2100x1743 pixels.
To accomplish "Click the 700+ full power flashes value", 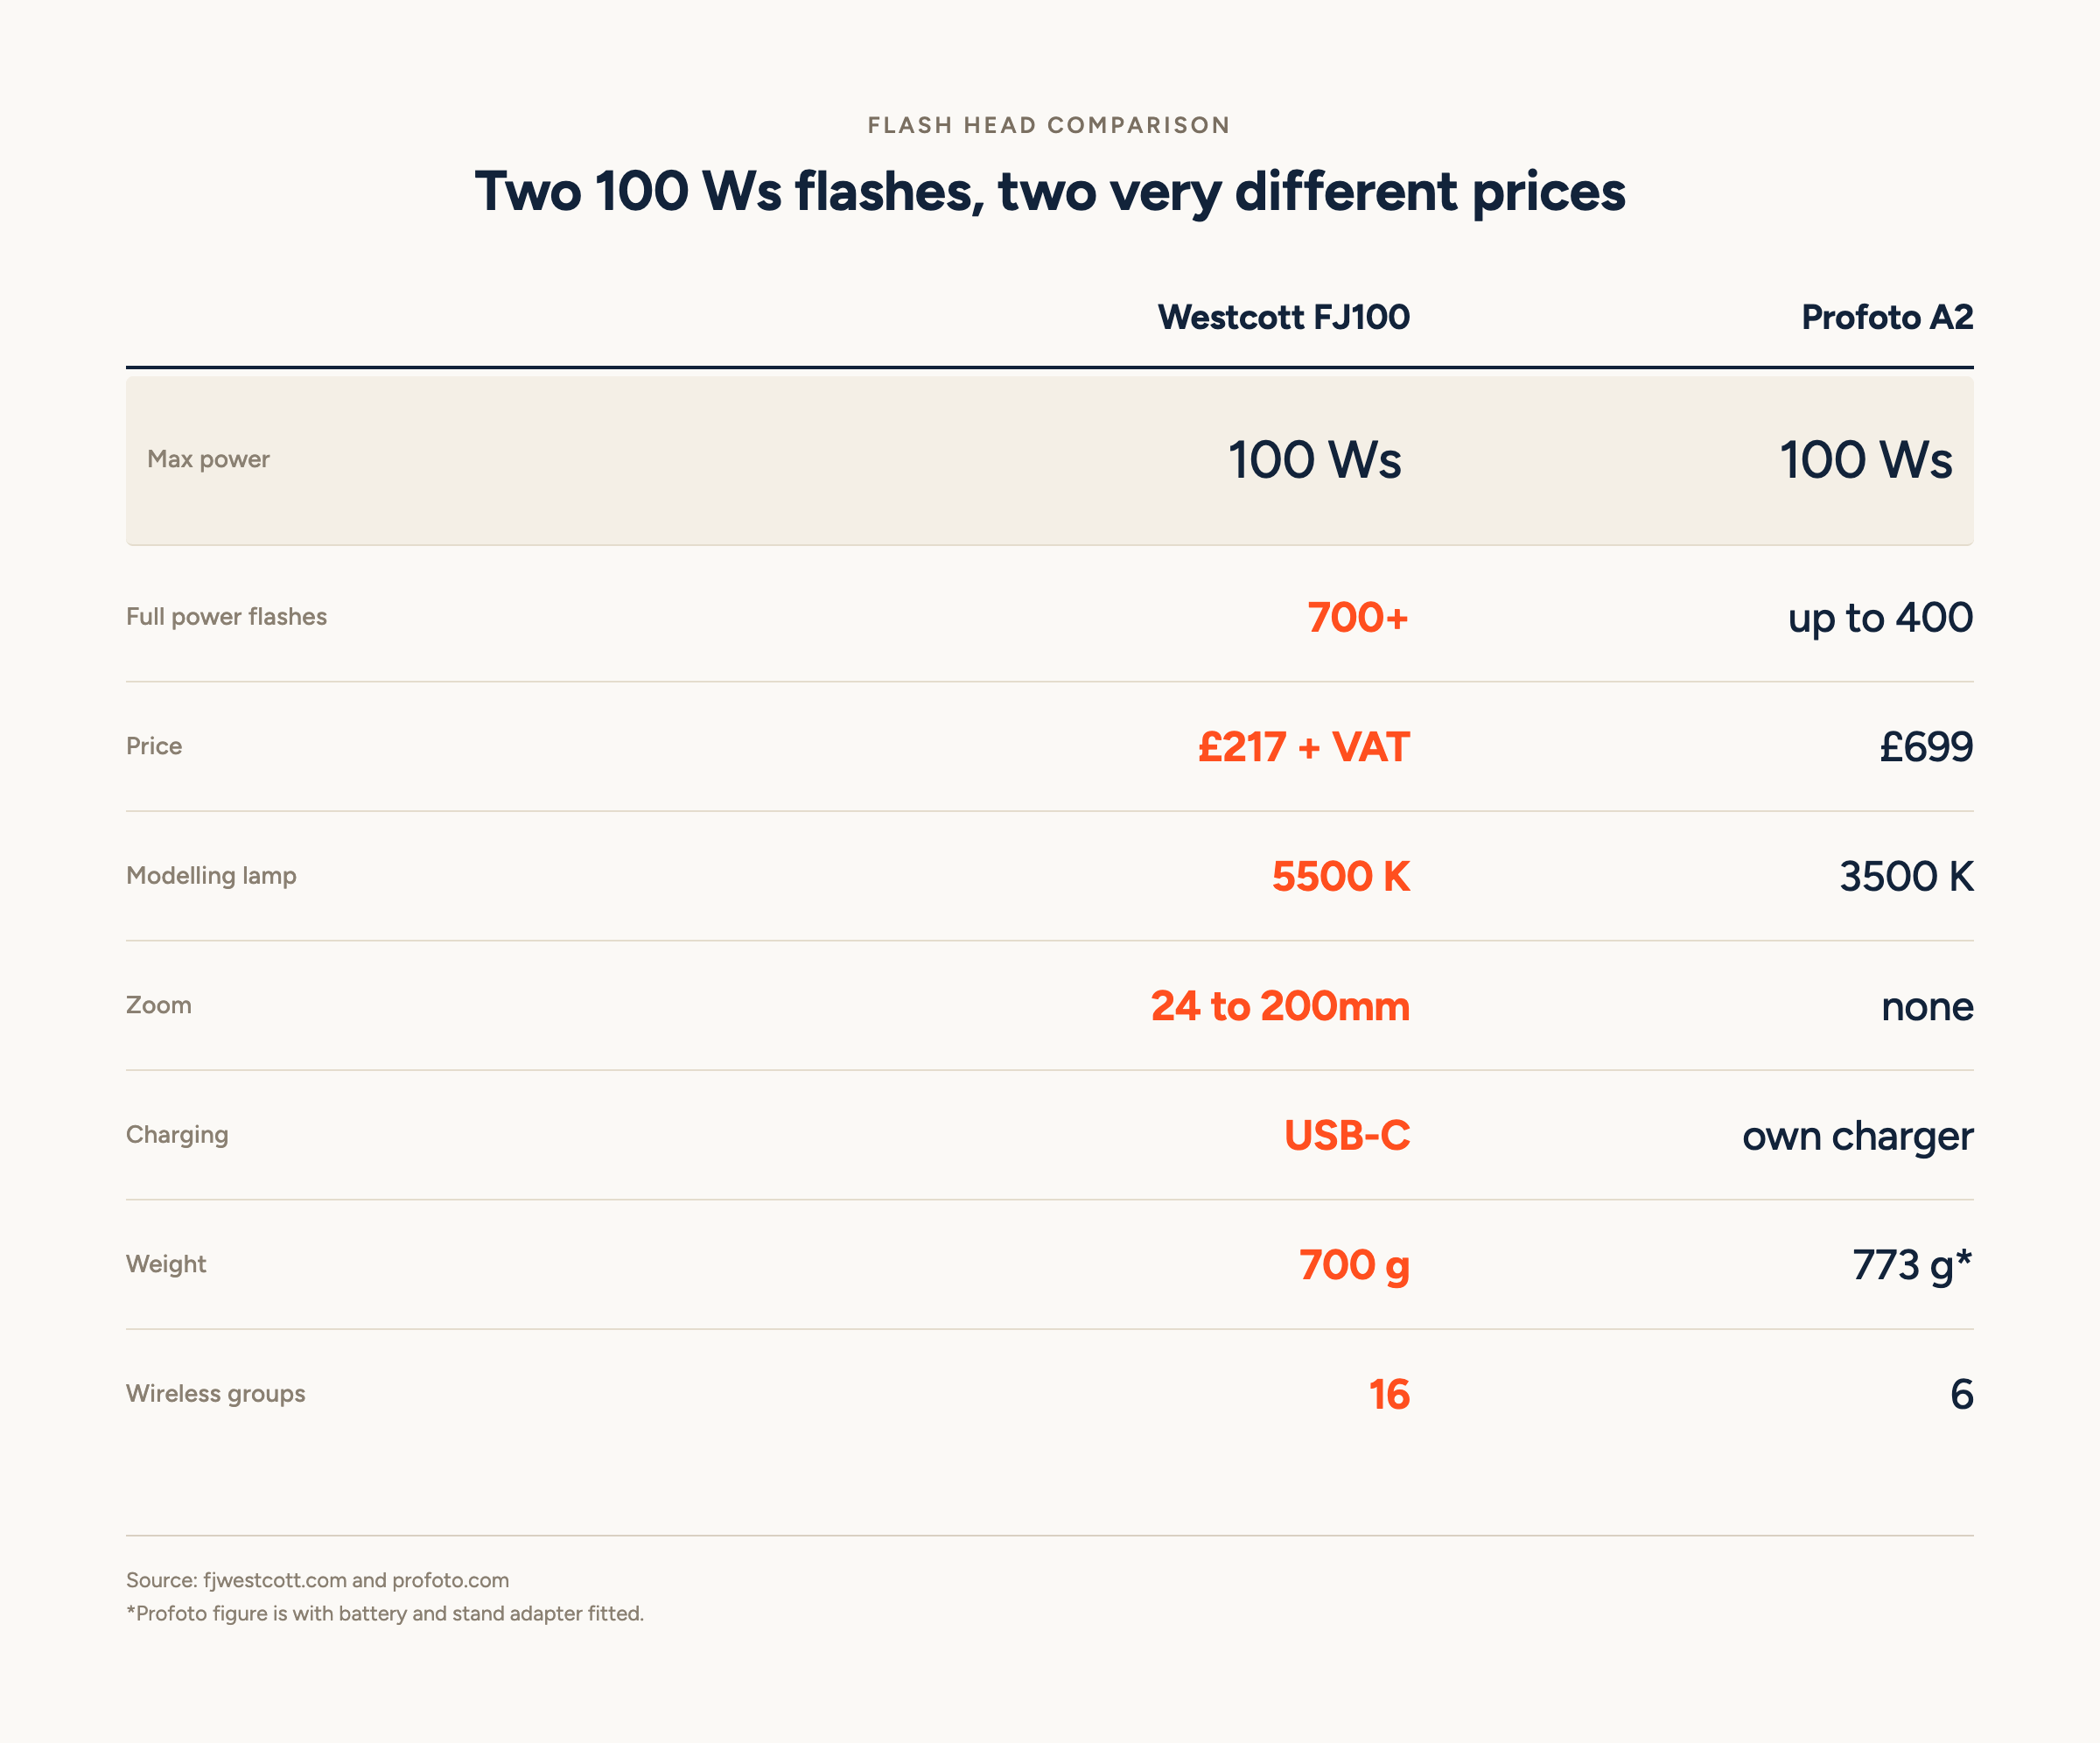I will tap(1358, 617).
